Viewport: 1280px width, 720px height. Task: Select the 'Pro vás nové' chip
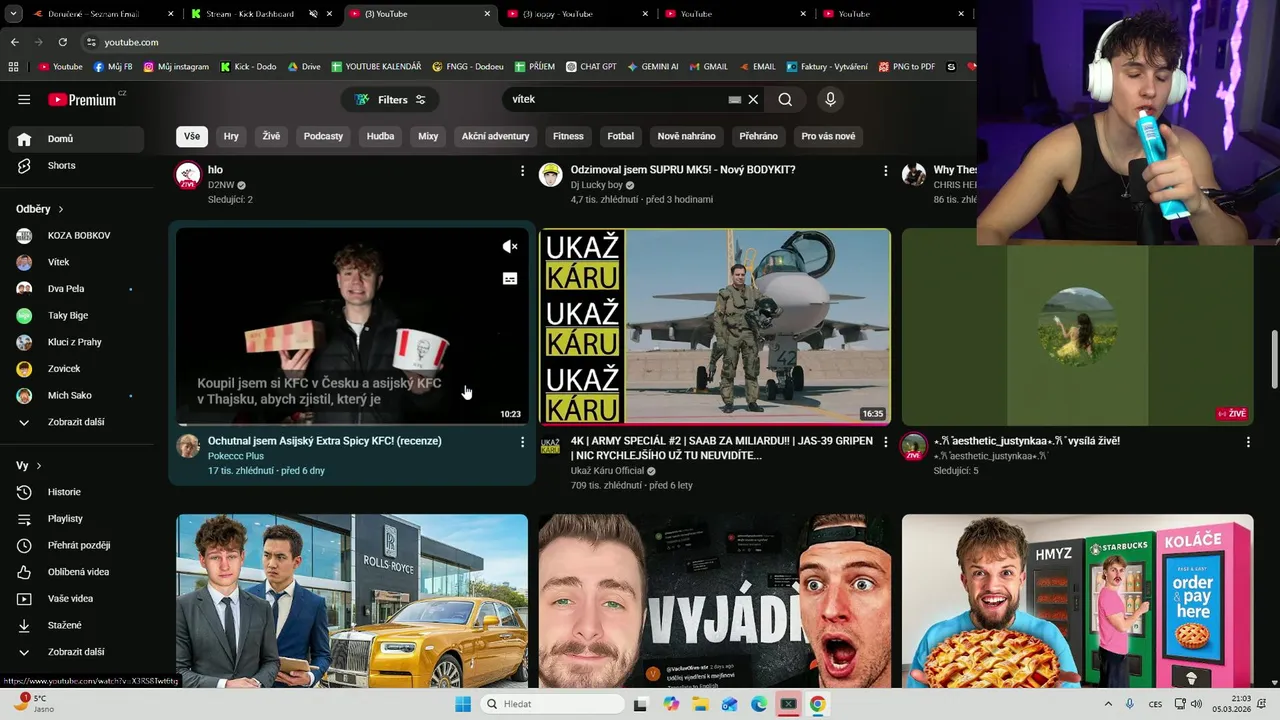pos(828,136)
